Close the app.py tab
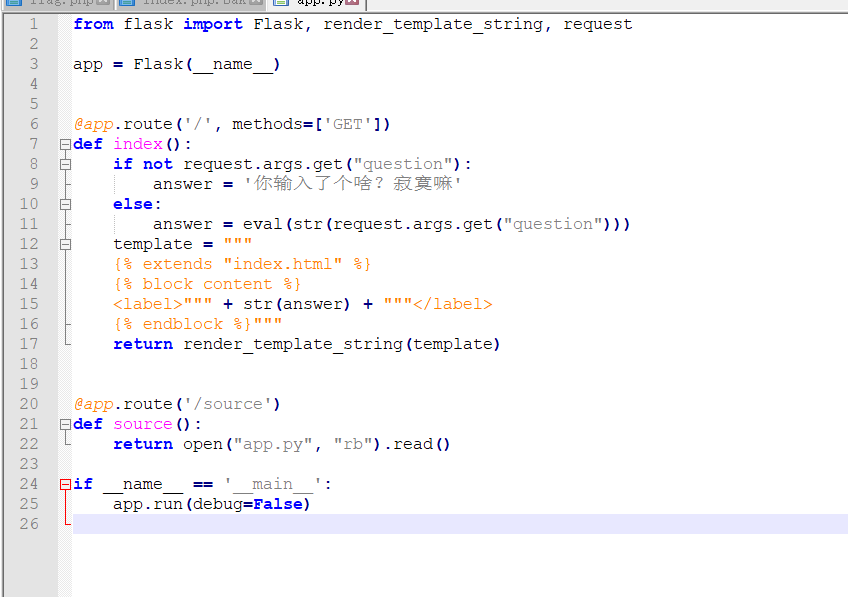848x597 pixels. (353, 2)
